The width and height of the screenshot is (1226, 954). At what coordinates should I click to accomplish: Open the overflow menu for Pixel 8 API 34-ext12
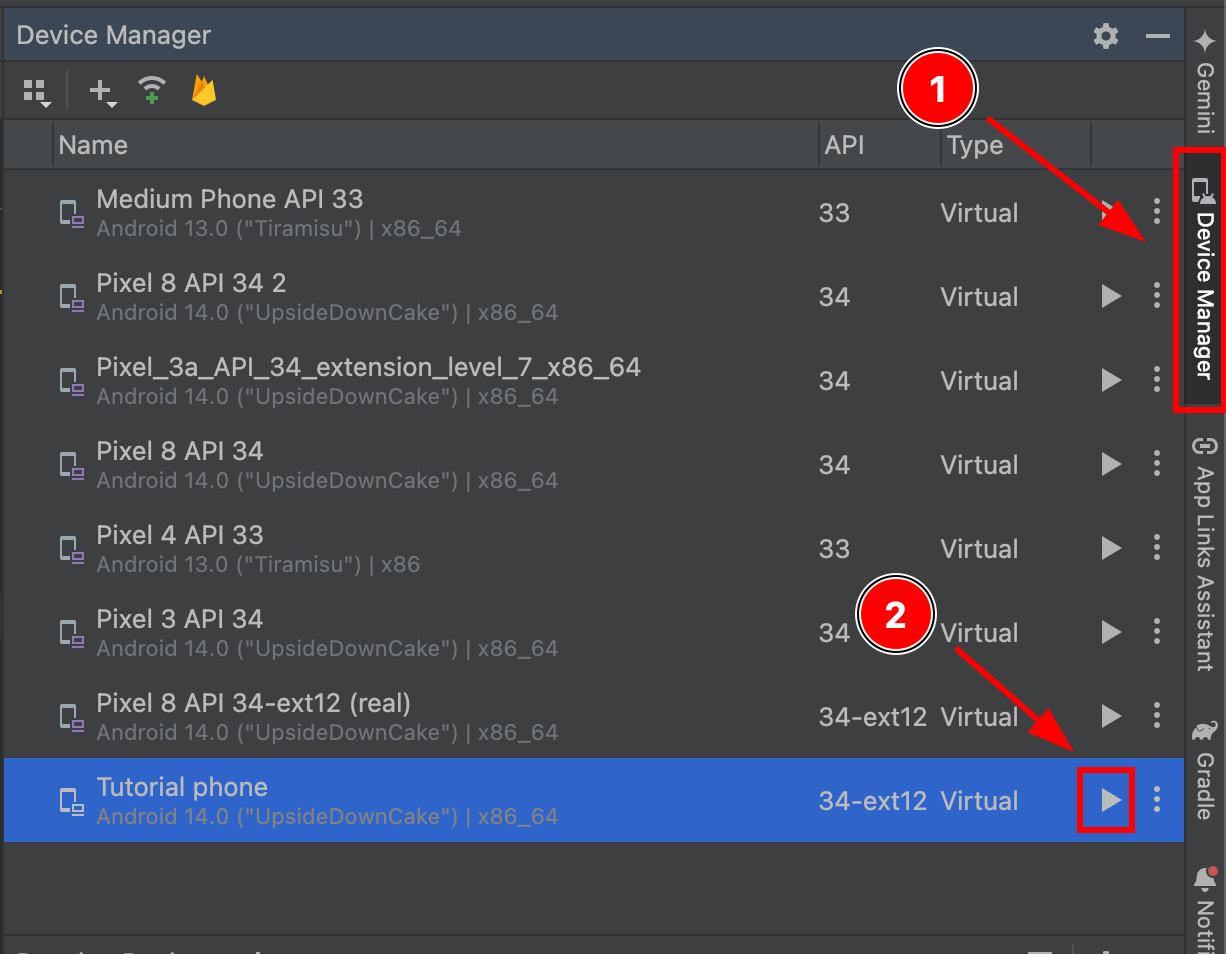click(x=1156, y=716)
